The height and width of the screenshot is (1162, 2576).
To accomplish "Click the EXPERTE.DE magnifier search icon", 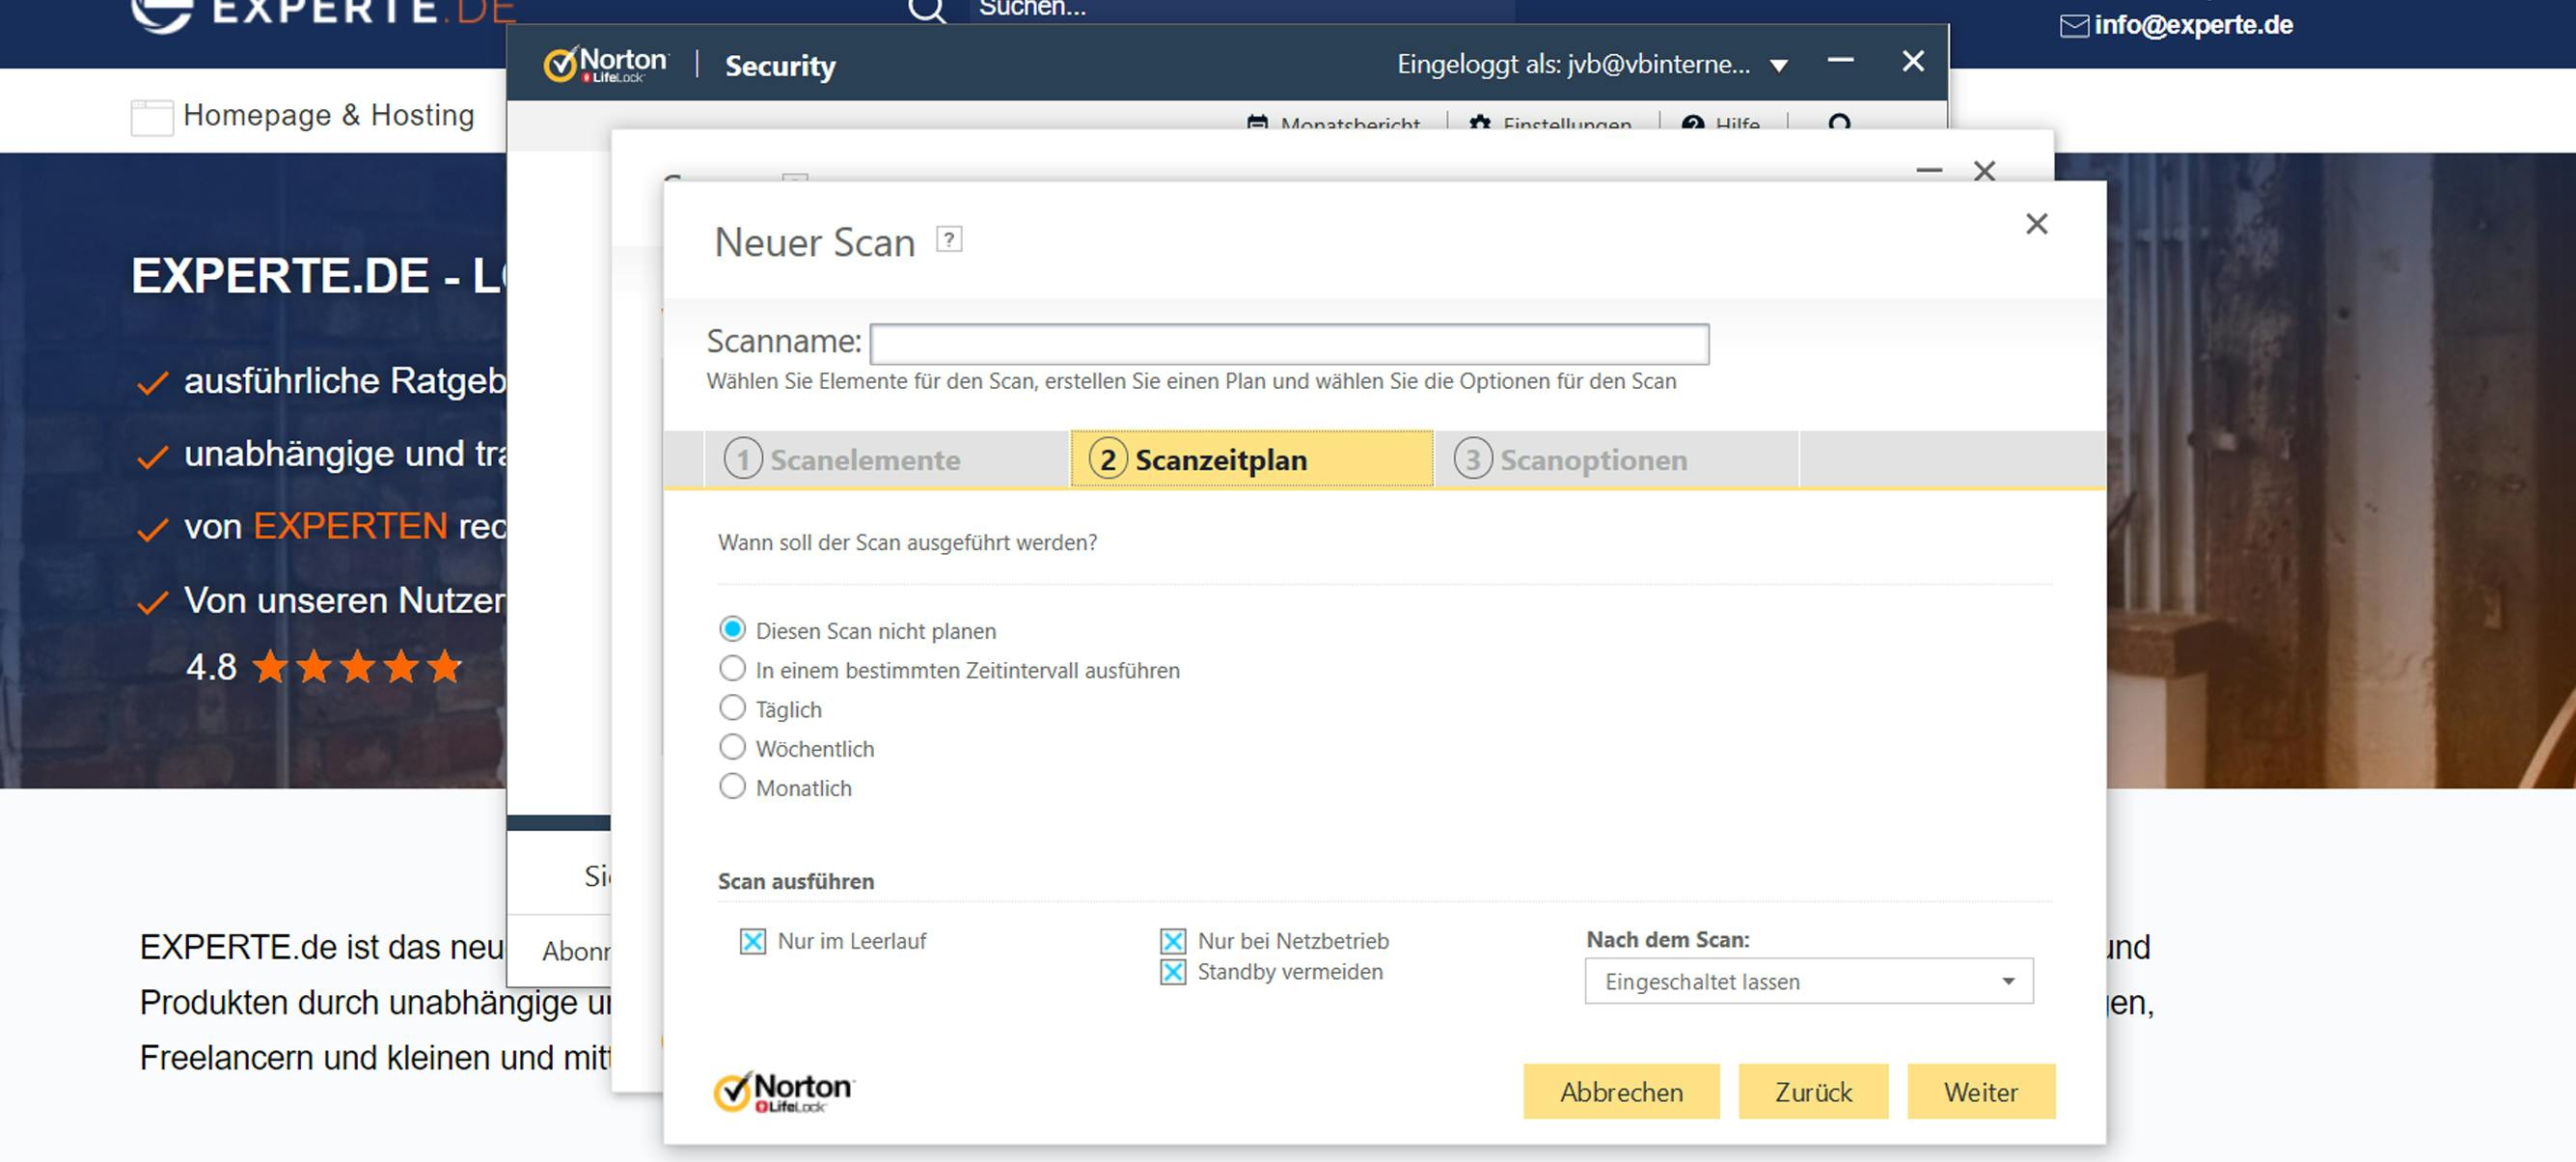I will pyautogui.click(x=925, y=10).
